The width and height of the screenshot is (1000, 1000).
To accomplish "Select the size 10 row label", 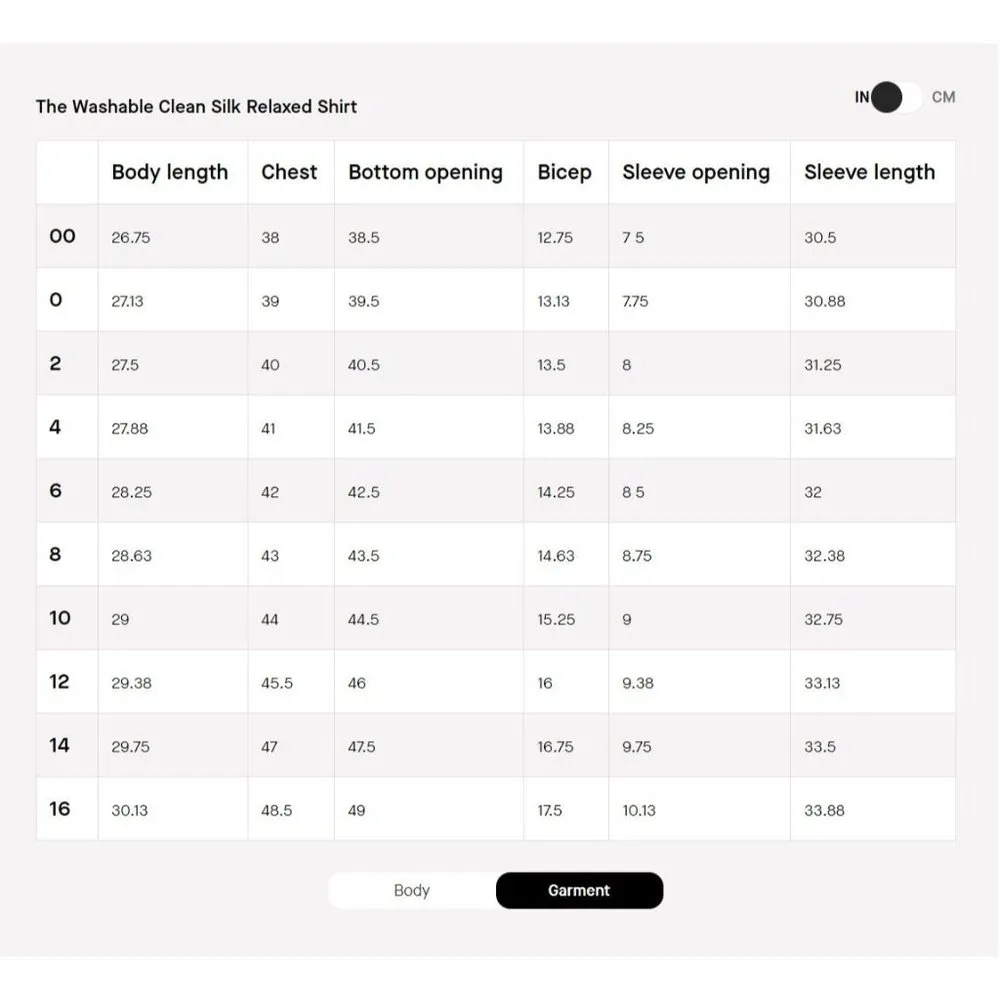I will (x=60, y=618).
